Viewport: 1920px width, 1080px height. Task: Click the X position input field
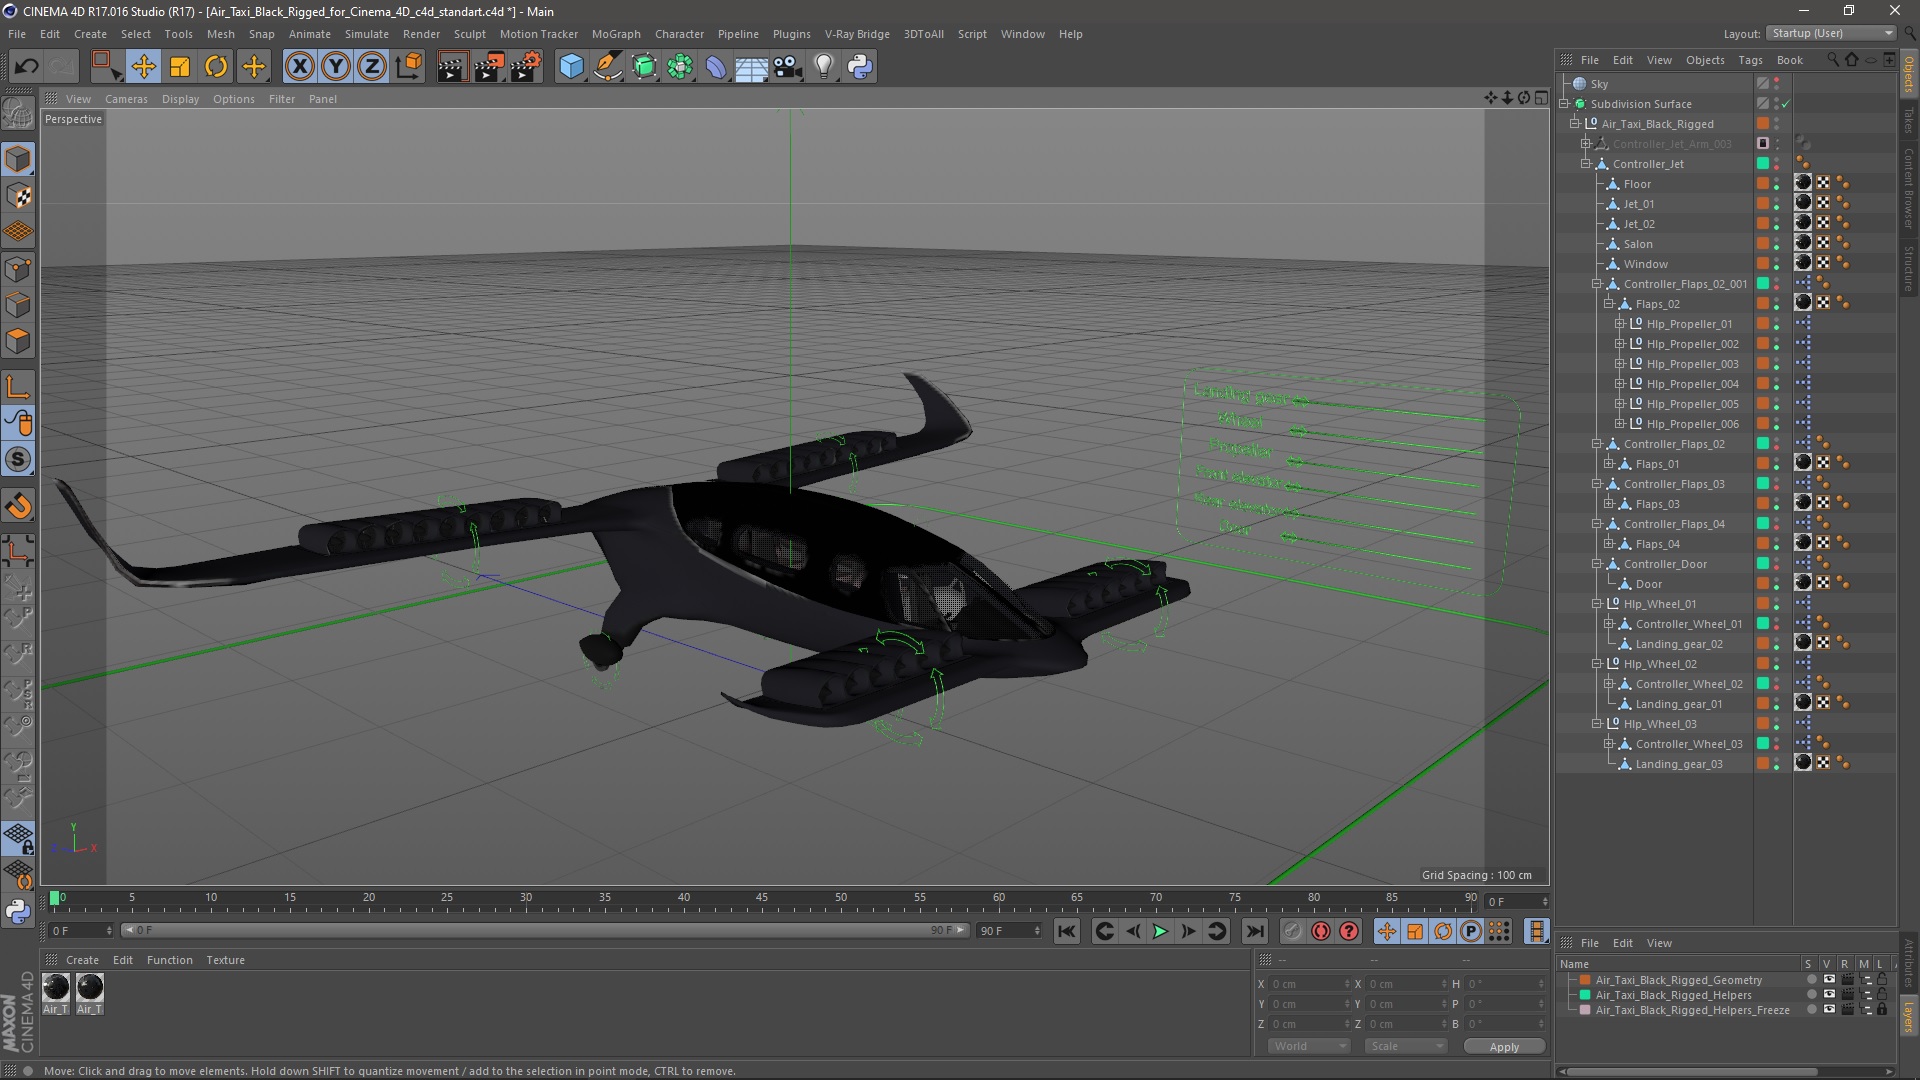[1309, 984]
